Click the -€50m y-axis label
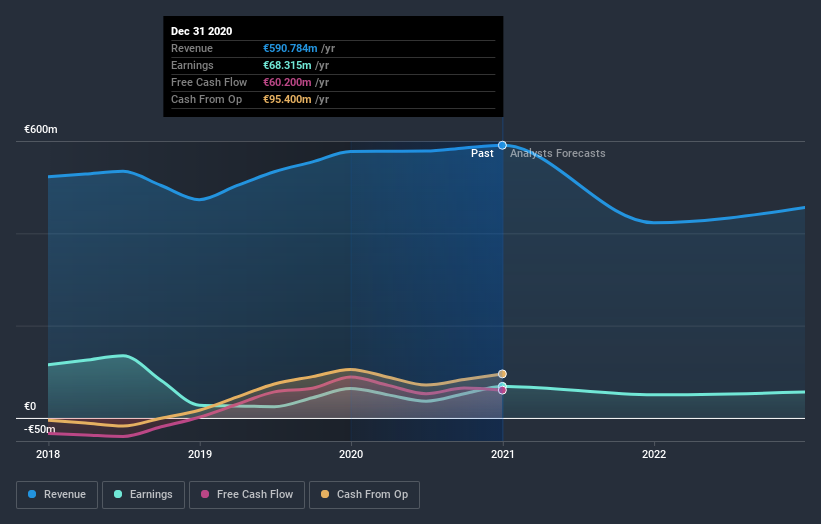Image resolution: width=821 pixels, height=524 pixels. coord(40,429)
